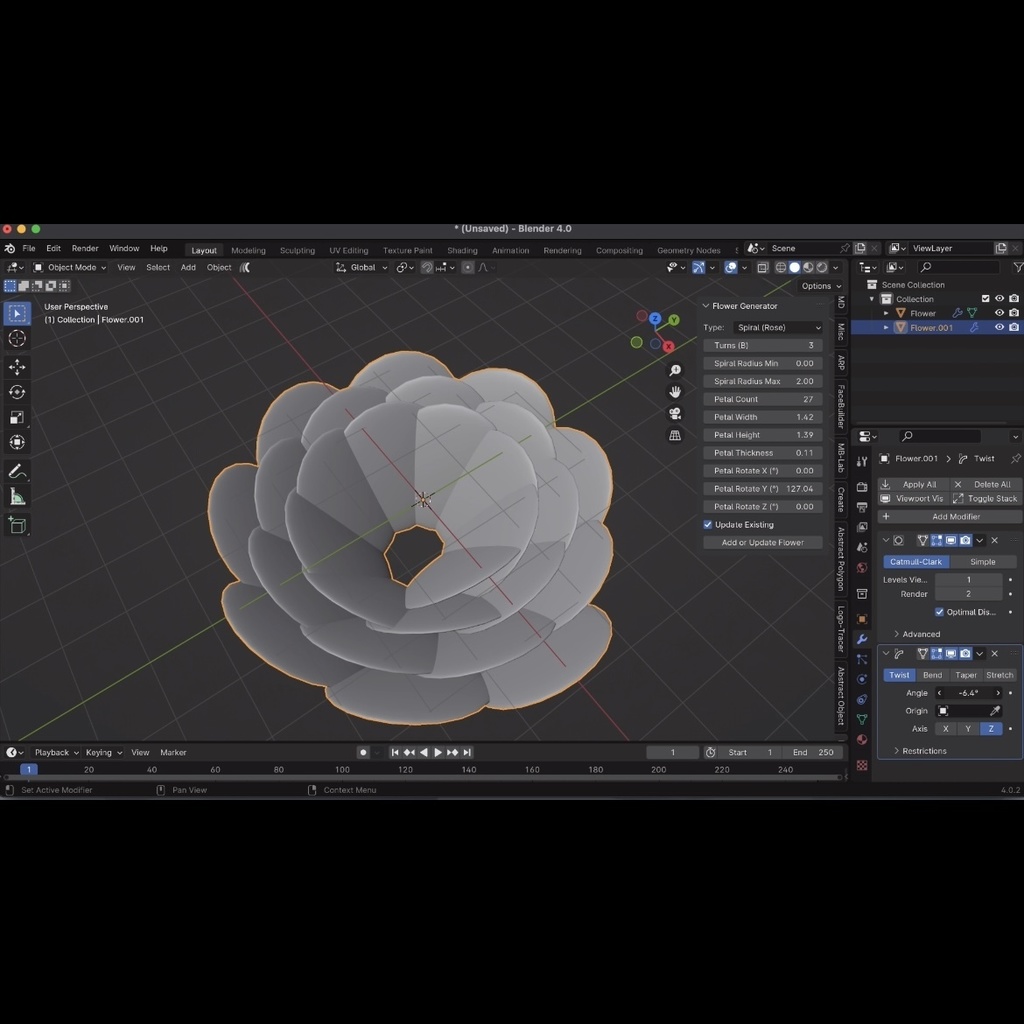1024x1024 pixels.
Task: Activate the Measure tool
Action: point(17,496)
